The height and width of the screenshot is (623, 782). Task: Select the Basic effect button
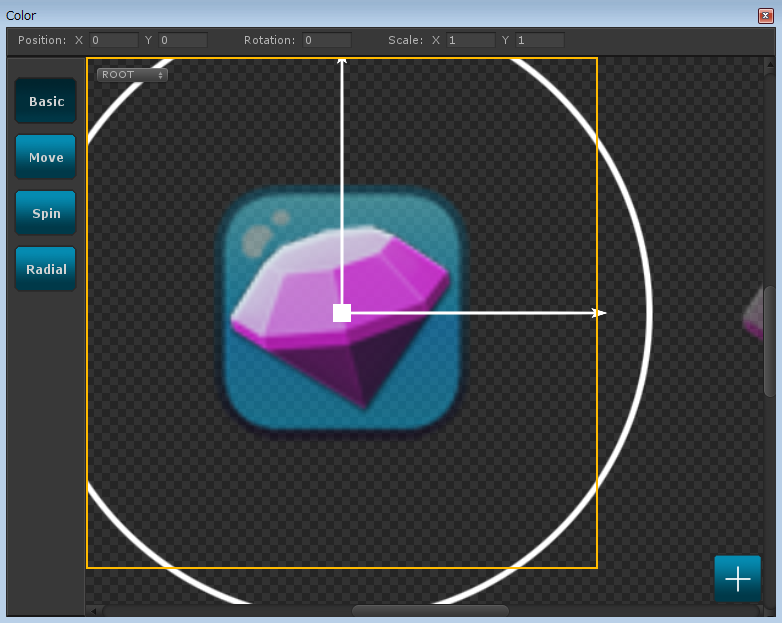tap(46, 101)
